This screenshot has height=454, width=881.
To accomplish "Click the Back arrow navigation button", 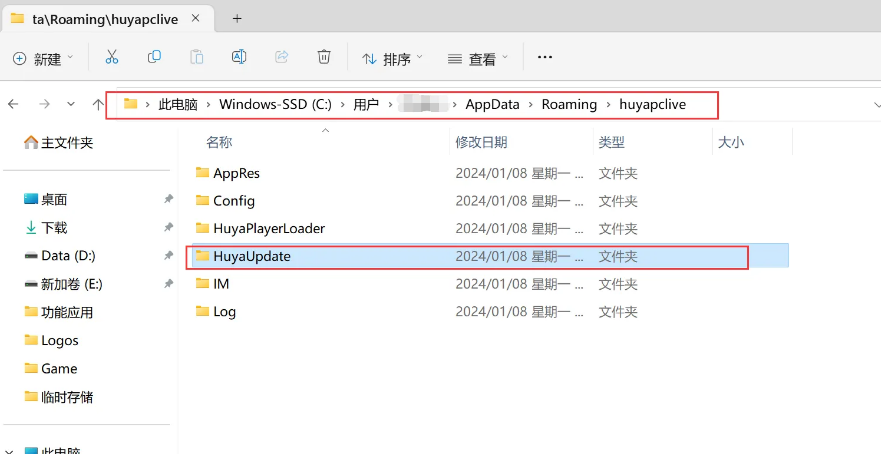I will tap(14, 104).
